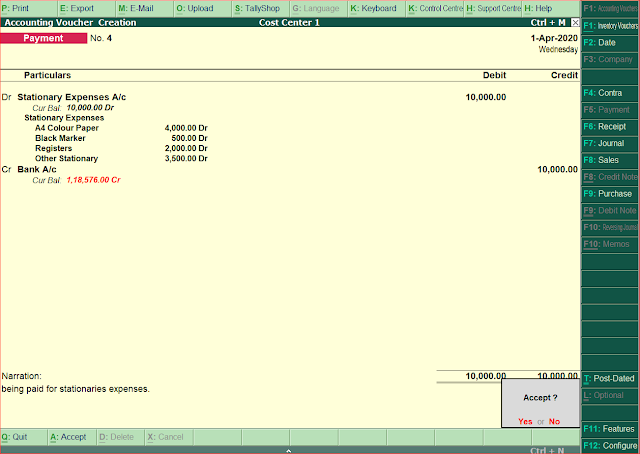The width and height of the screenshot is (640, 454).
Task: Close the voucher creation window X
Action: point(575,22)
